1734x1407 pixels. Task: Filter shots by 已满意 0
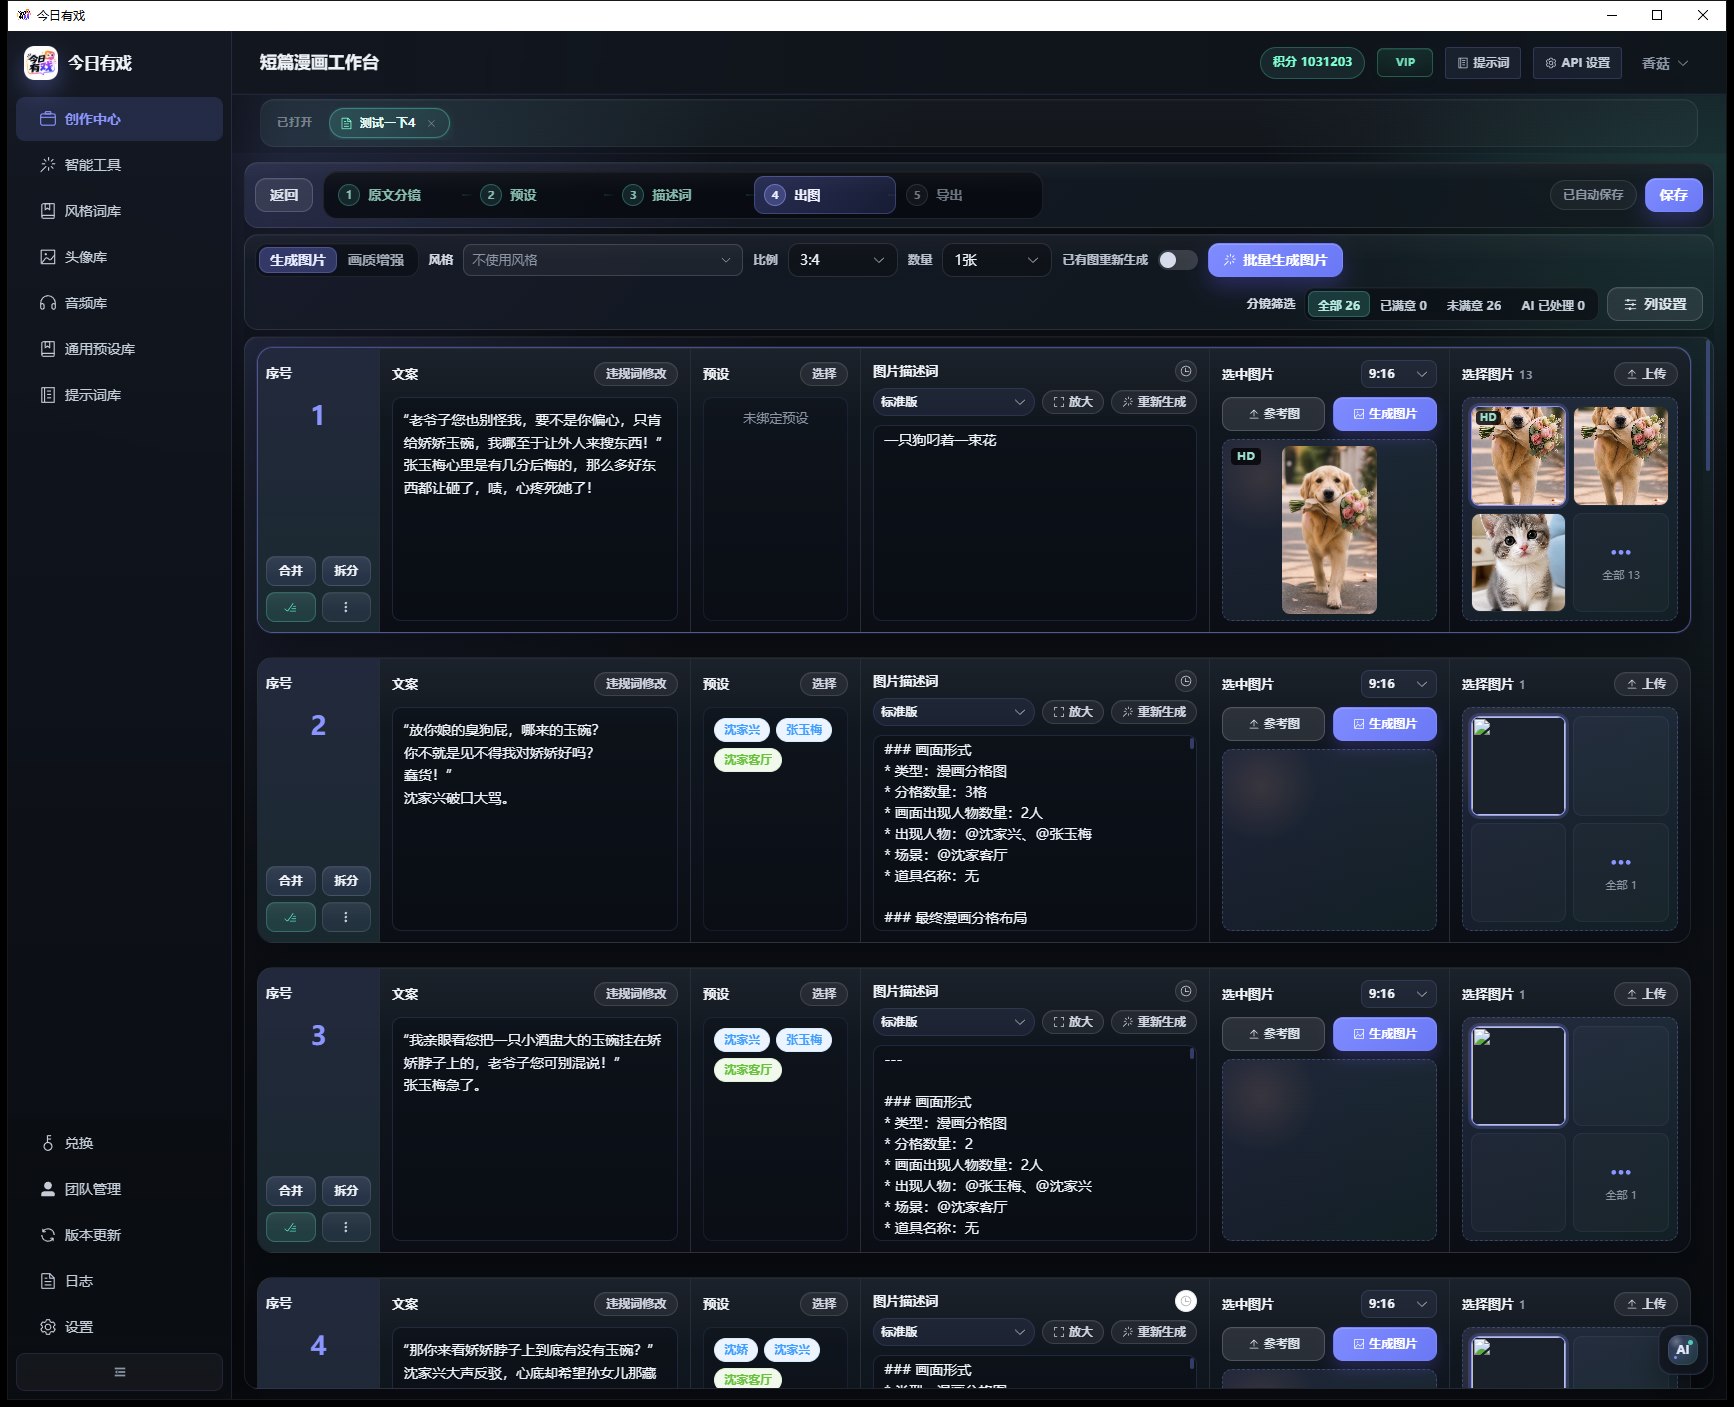[x=1403, y=305]
